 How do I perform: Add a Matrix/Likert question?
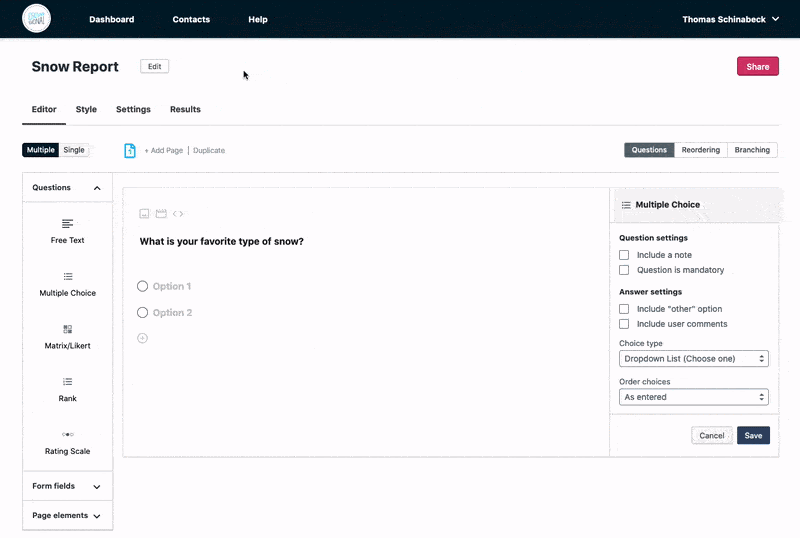tap(68, 329)
